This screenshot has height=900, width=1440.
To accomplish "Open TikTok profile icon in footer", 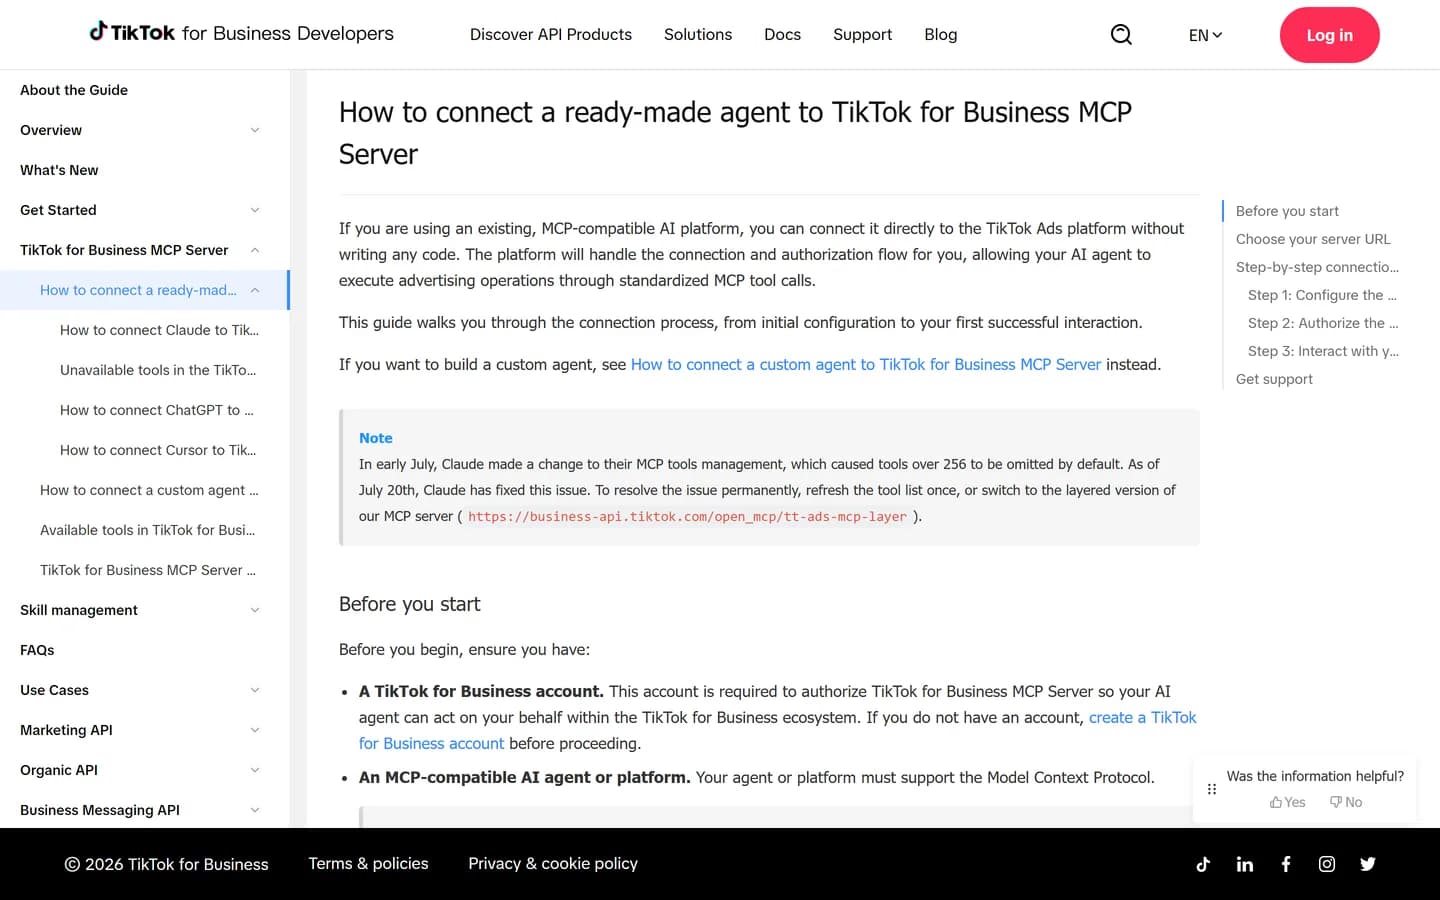I will 1203,864.
